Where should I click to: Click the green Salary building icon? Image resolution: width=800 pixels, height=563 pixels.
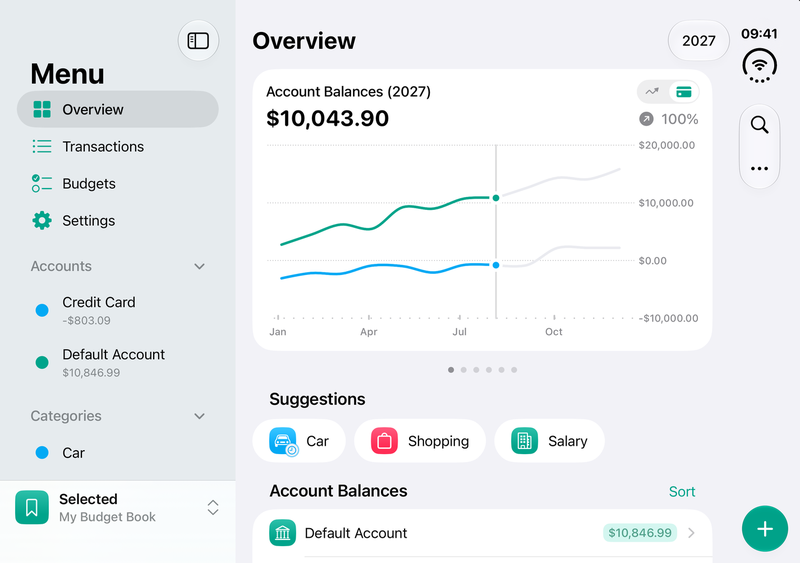tap(524, 441)
